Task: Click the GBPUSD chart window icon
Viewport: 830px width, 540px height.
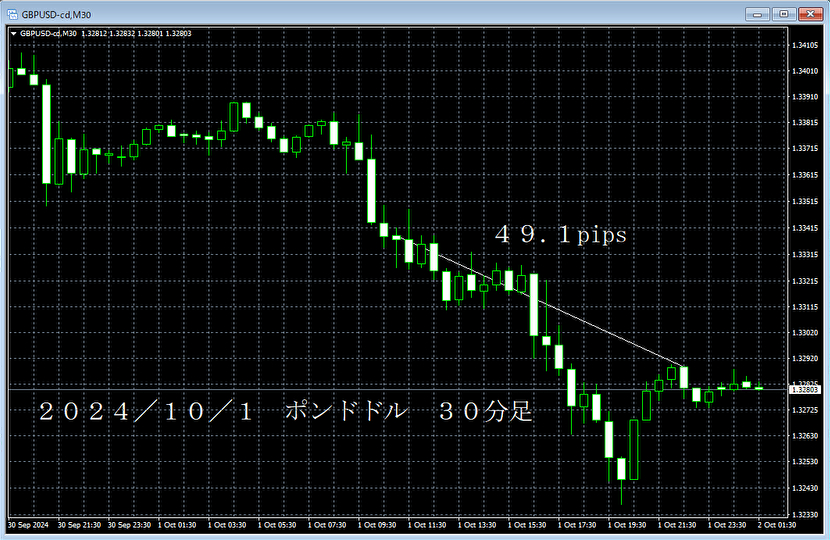Action: [x=12, y=14]
